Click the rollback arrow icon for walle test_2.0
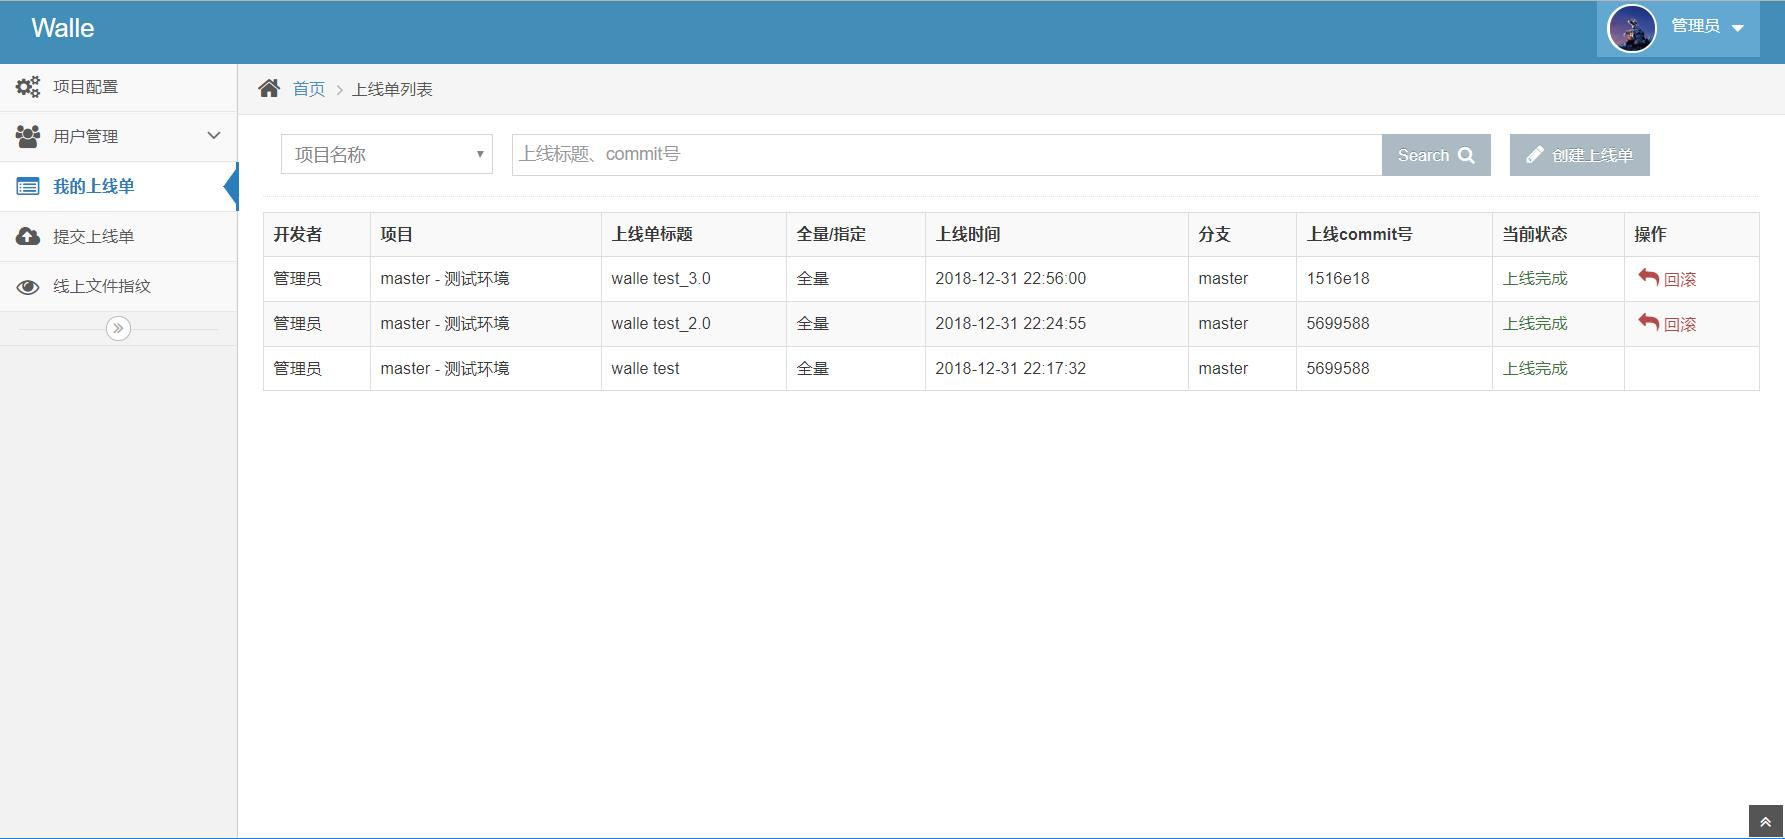Viewport: 1785px width, 839px height. point(1648,322)
